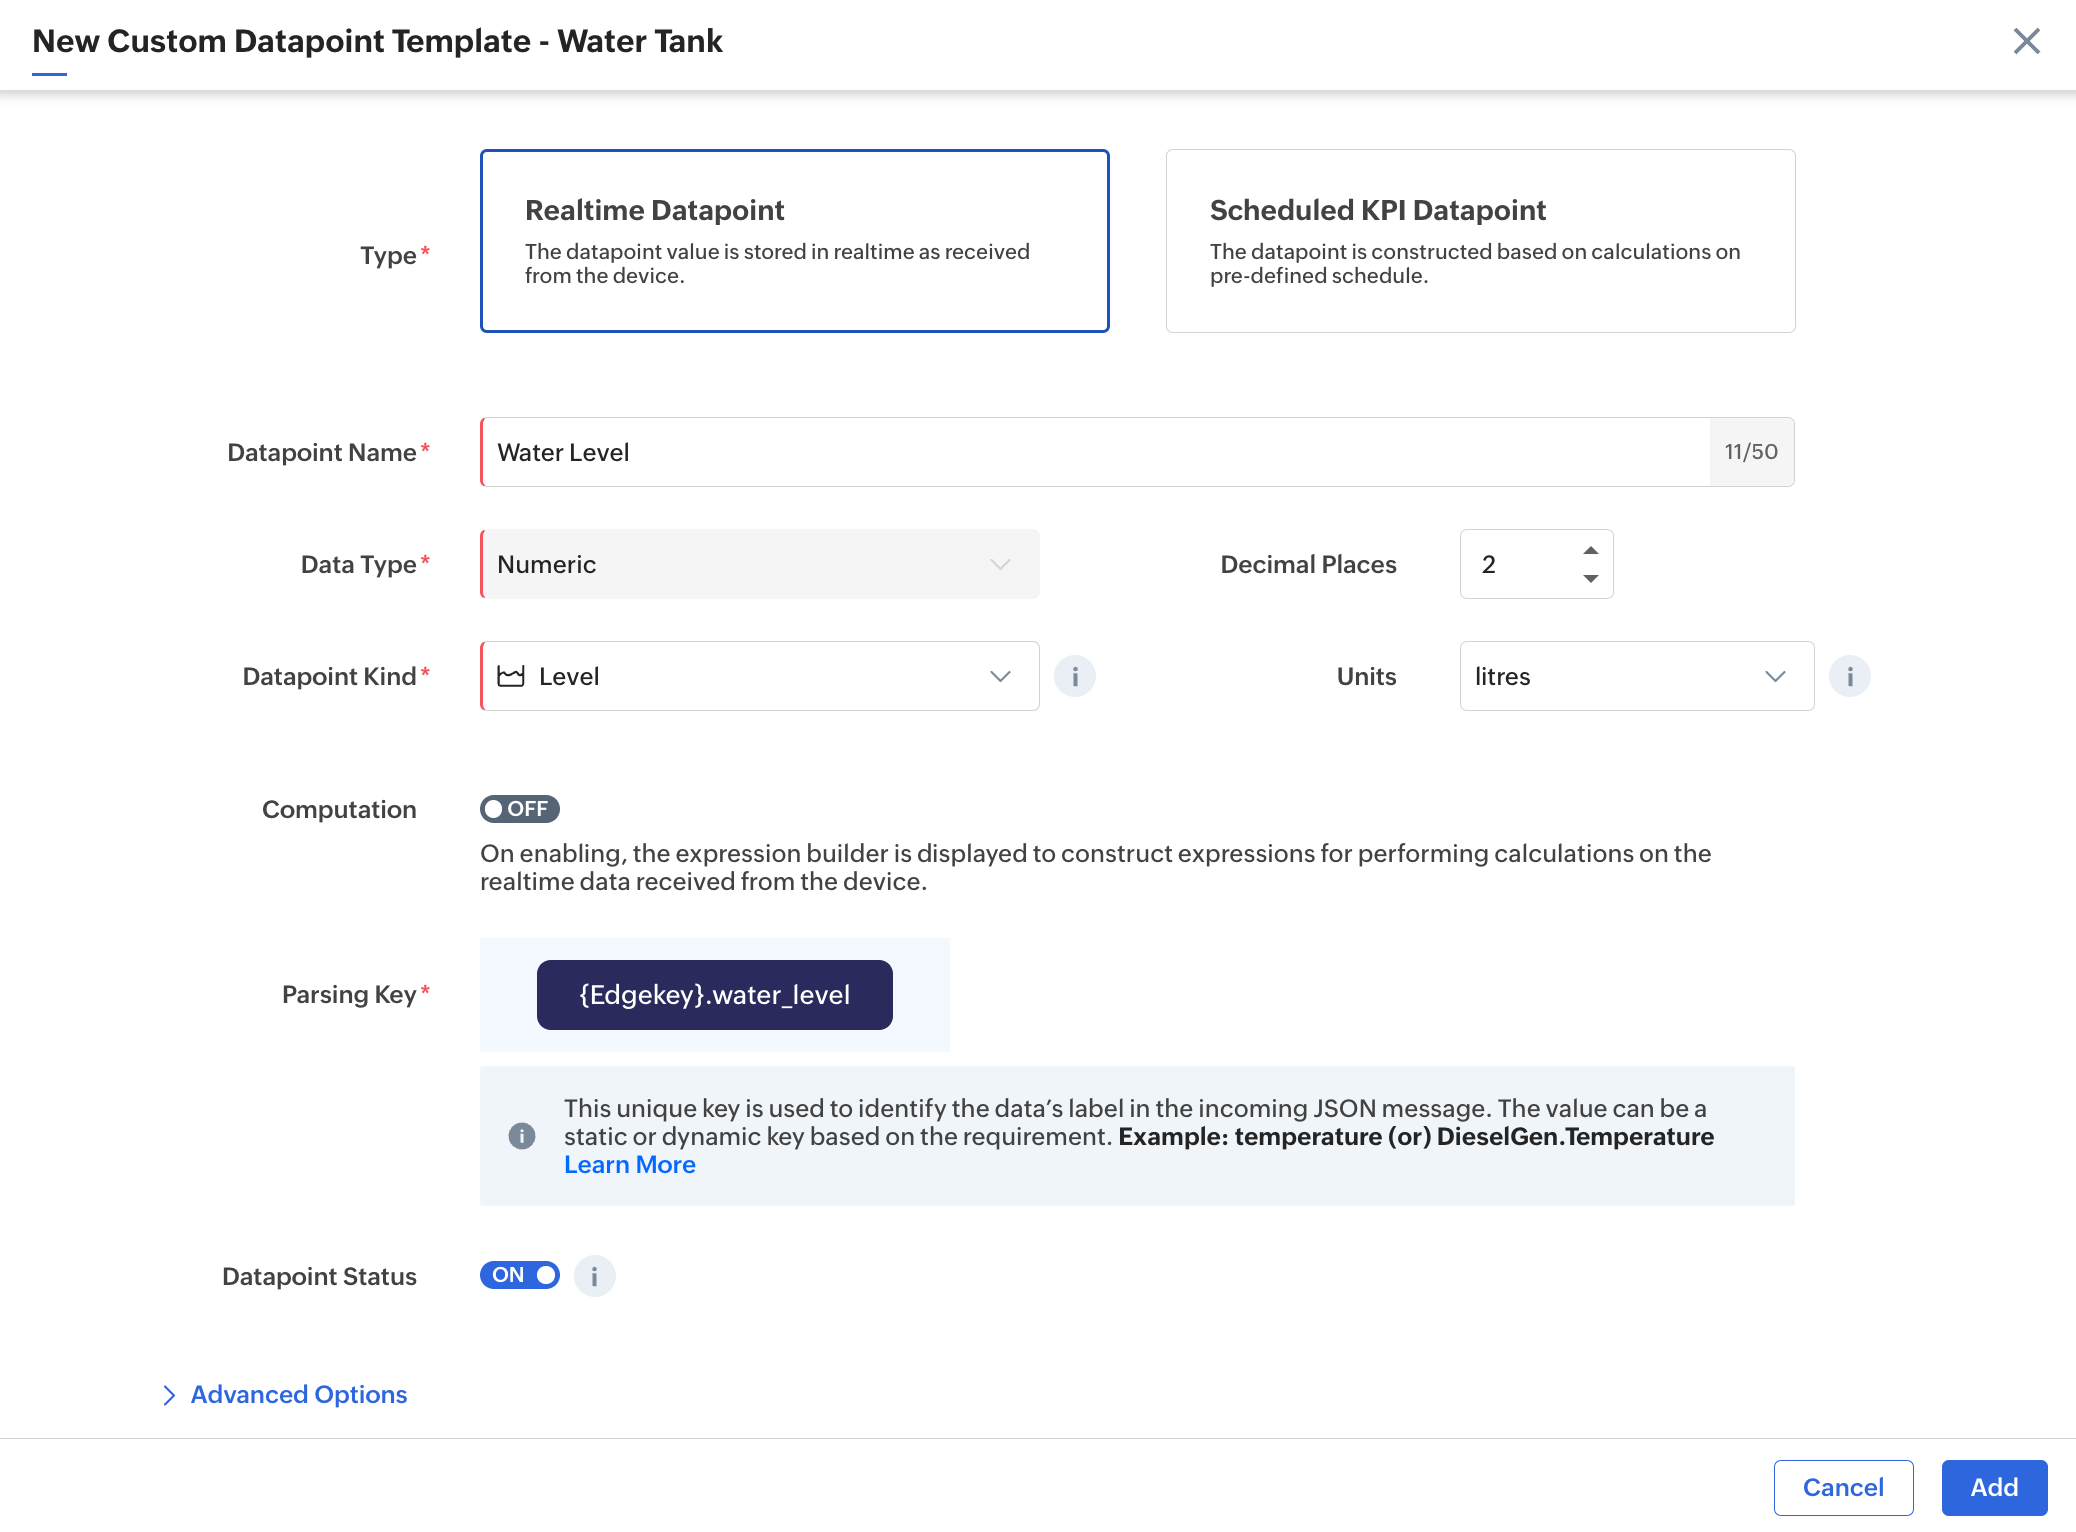Click the info icon beside Datapoint Kind

coord(1075,677)
